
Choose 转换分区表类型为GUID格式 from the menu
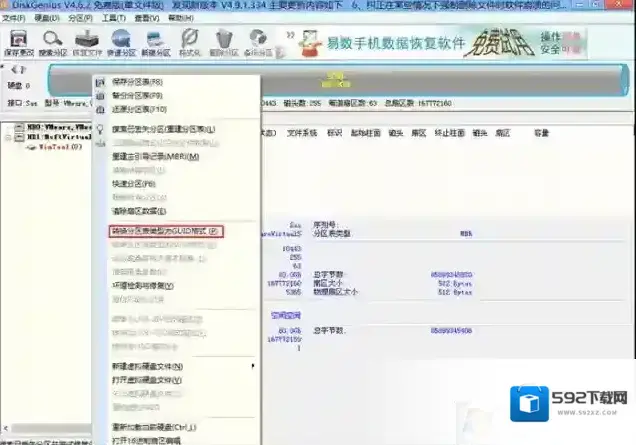pos(164,230)
